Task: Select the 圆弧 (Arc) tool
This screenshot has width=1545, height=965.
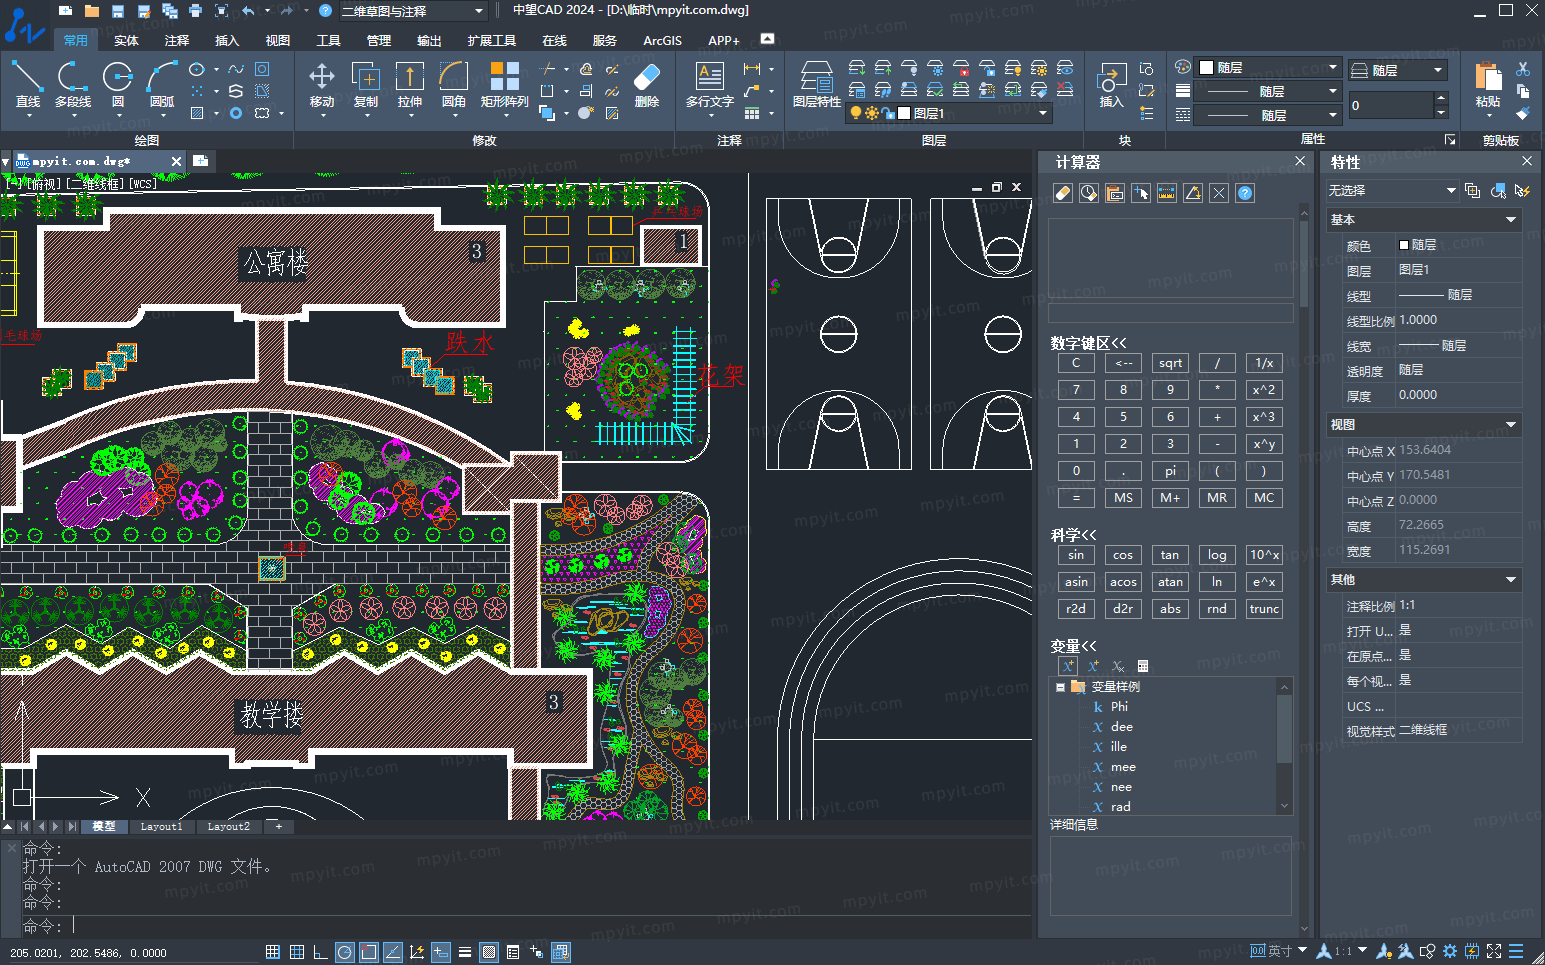Action: [x=162, y=84]
